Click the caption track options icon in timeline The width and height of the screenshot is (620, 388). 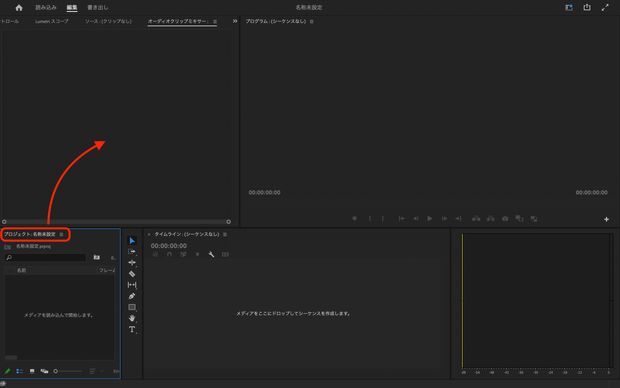tap(225, 254)
